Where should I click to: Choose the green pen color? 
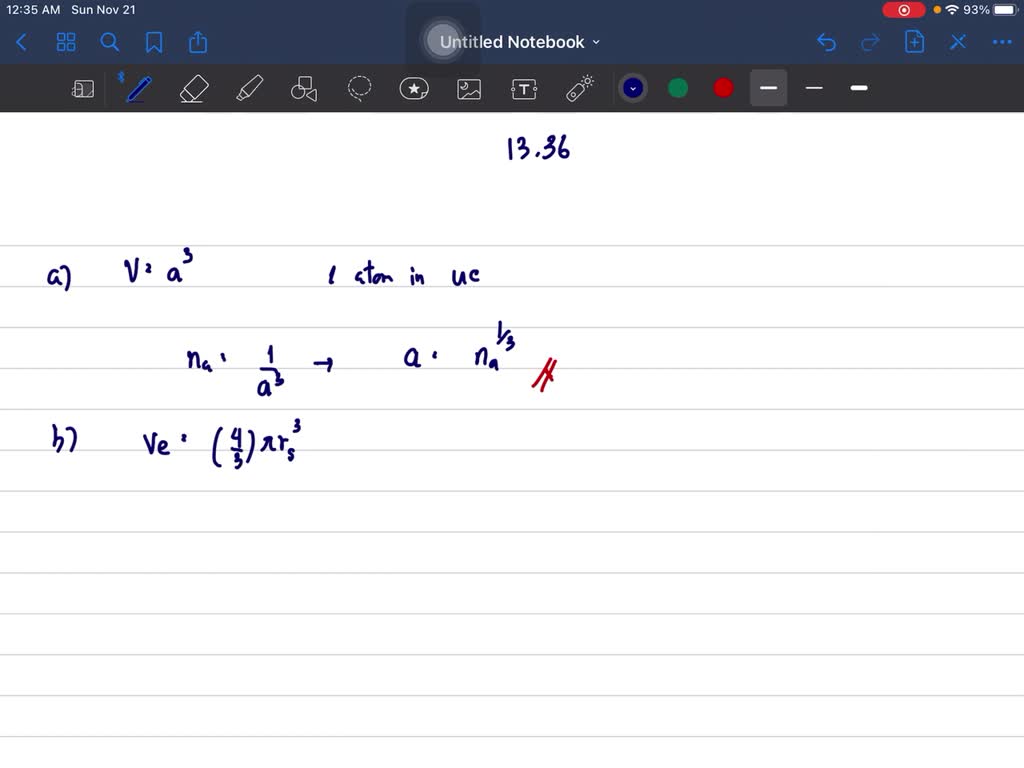(x=678, y=88)
